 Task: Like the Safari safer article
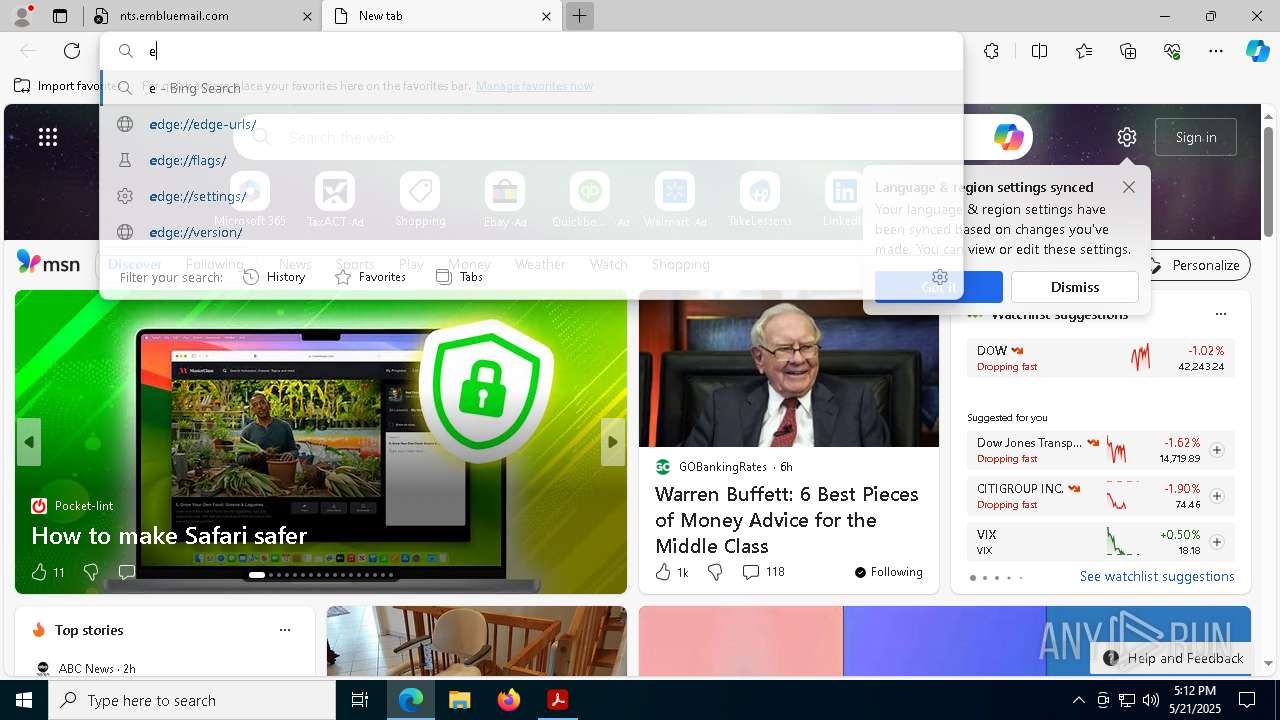coord(39,572)
